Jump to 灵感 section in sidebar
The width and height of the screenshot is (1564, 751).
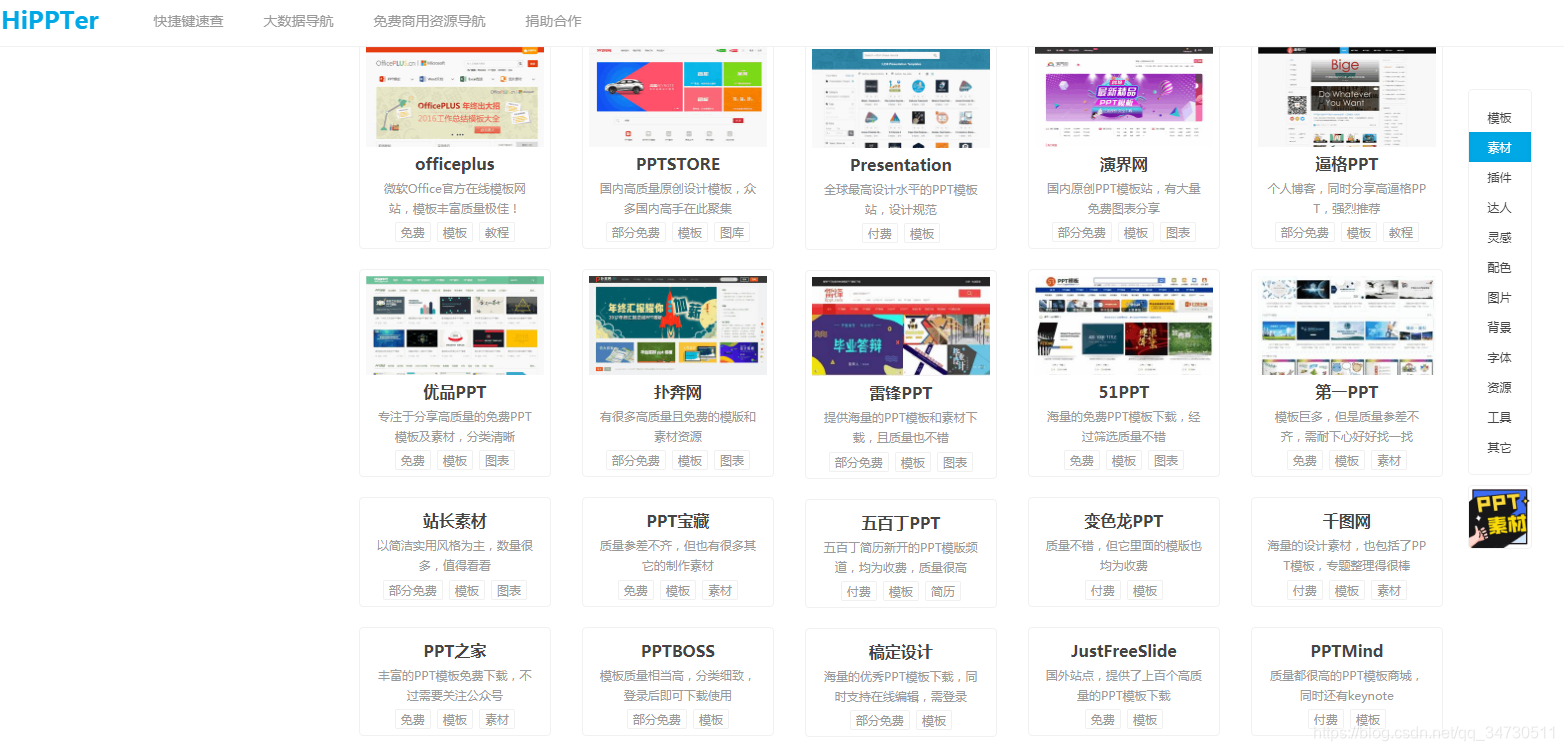(x=1499, y=237)
